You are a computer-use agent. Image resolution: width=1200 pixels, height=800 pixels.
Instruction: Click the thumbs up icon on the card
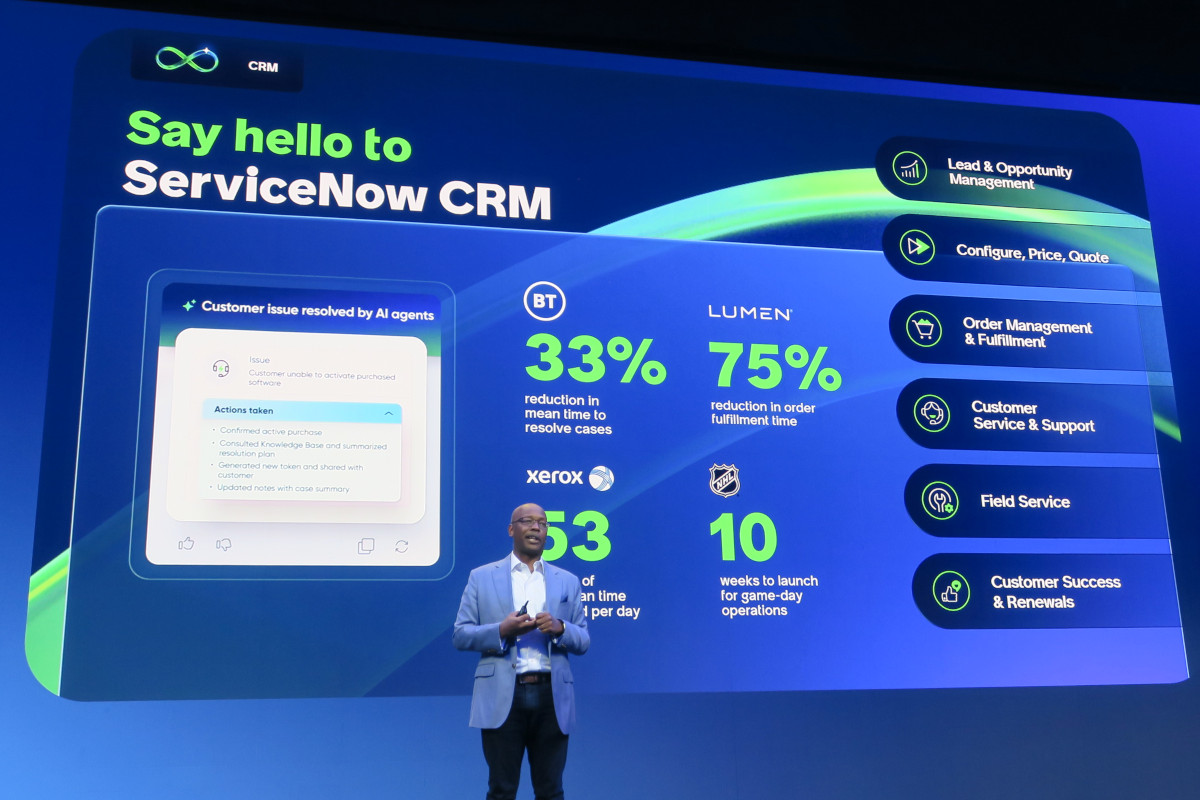(186, 544)
